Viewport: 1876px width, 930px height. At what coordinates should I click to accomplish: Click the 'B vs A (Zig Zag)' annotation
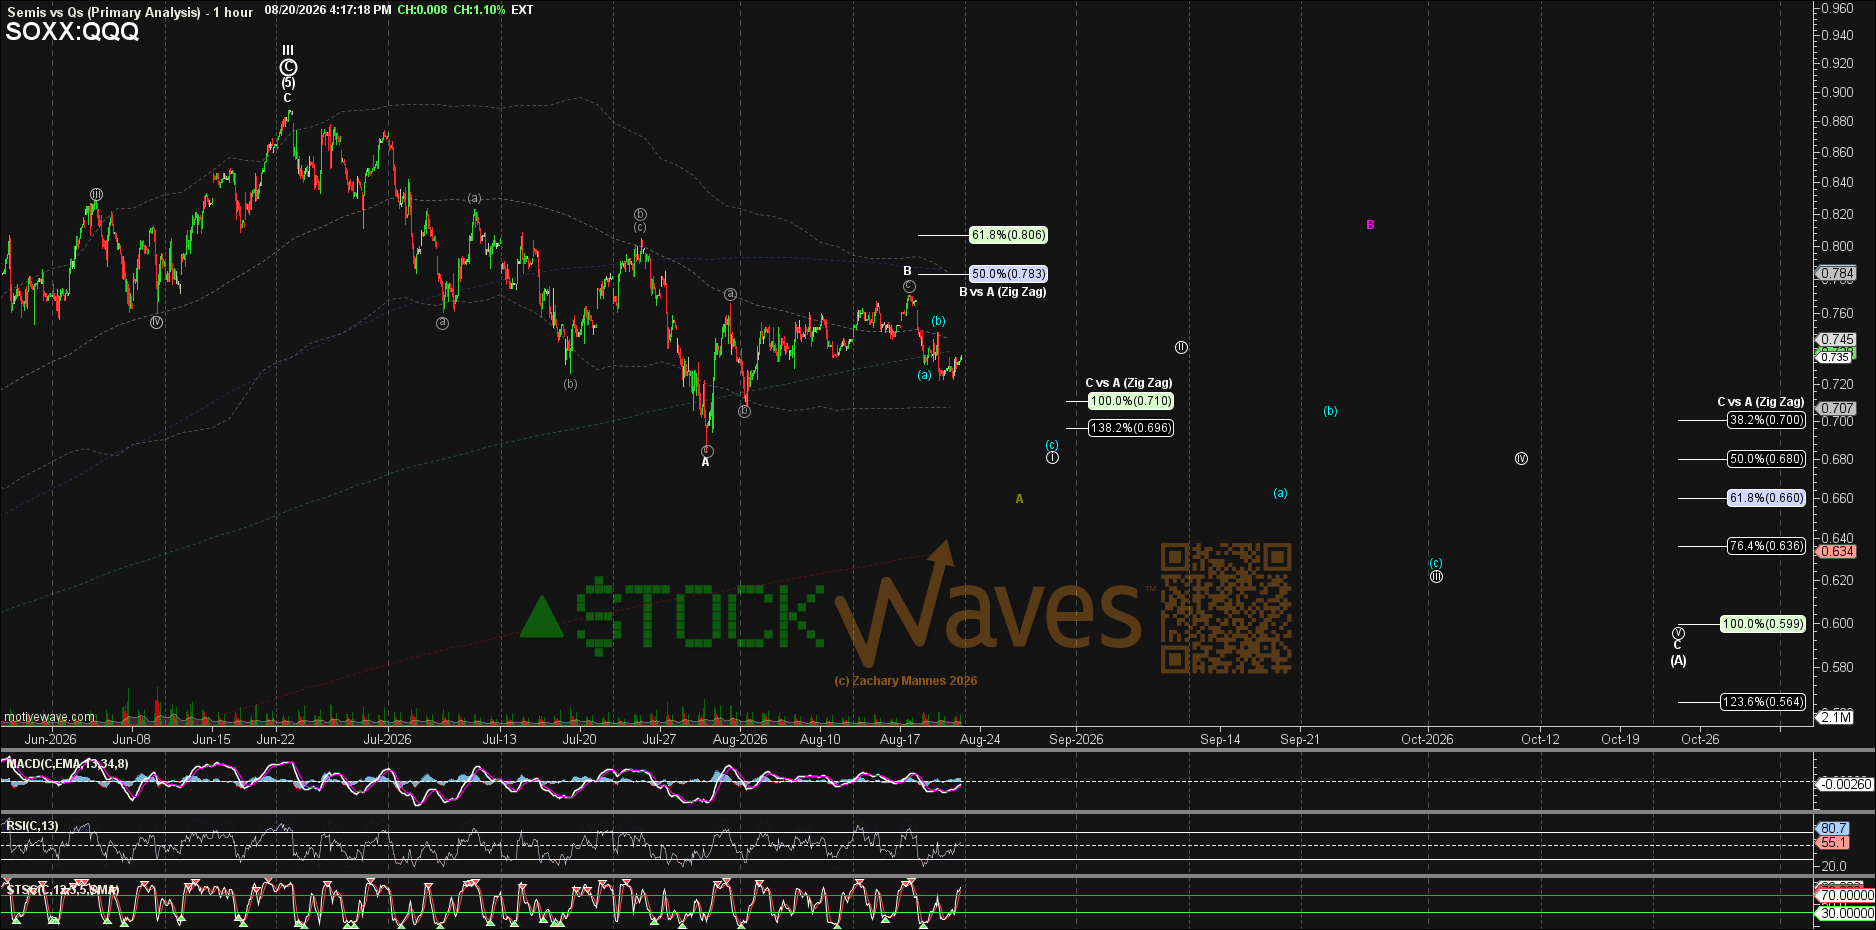pos(1003,292)
